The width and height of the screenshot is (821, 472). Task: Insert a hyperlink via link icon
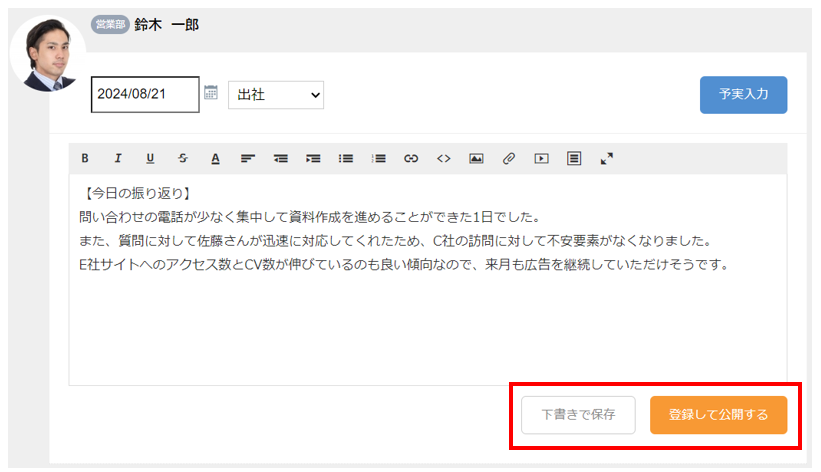coord(411,158)
